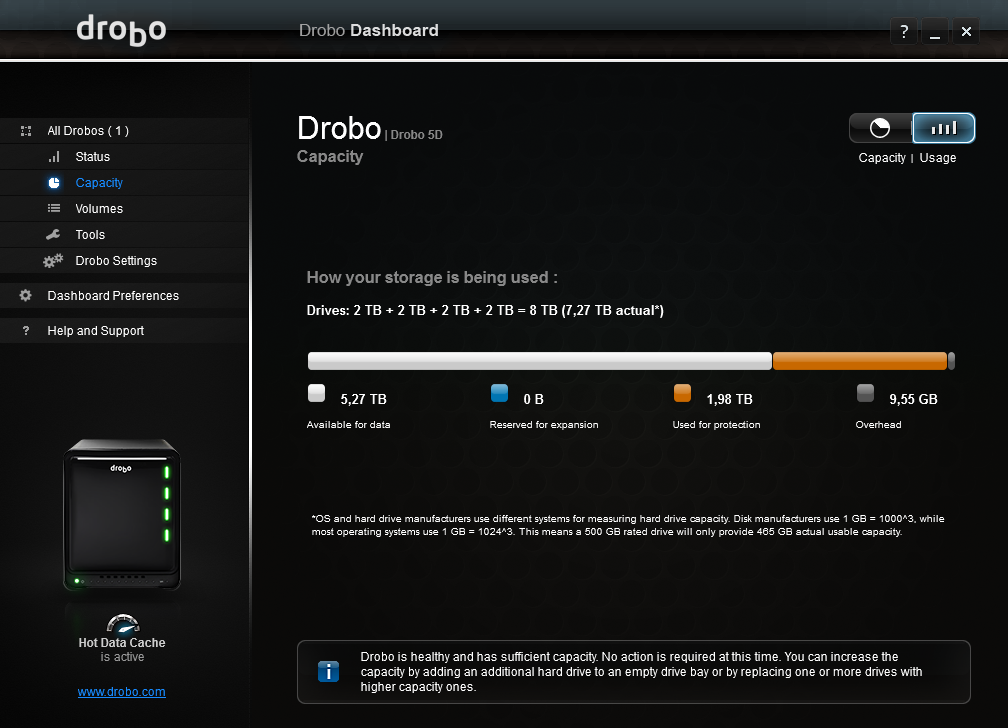Image resolution: width=1008 pixels, height=728 pixels.
Task: Click the Drobo Settings gears icon
Action: click(x=53, y=261)
